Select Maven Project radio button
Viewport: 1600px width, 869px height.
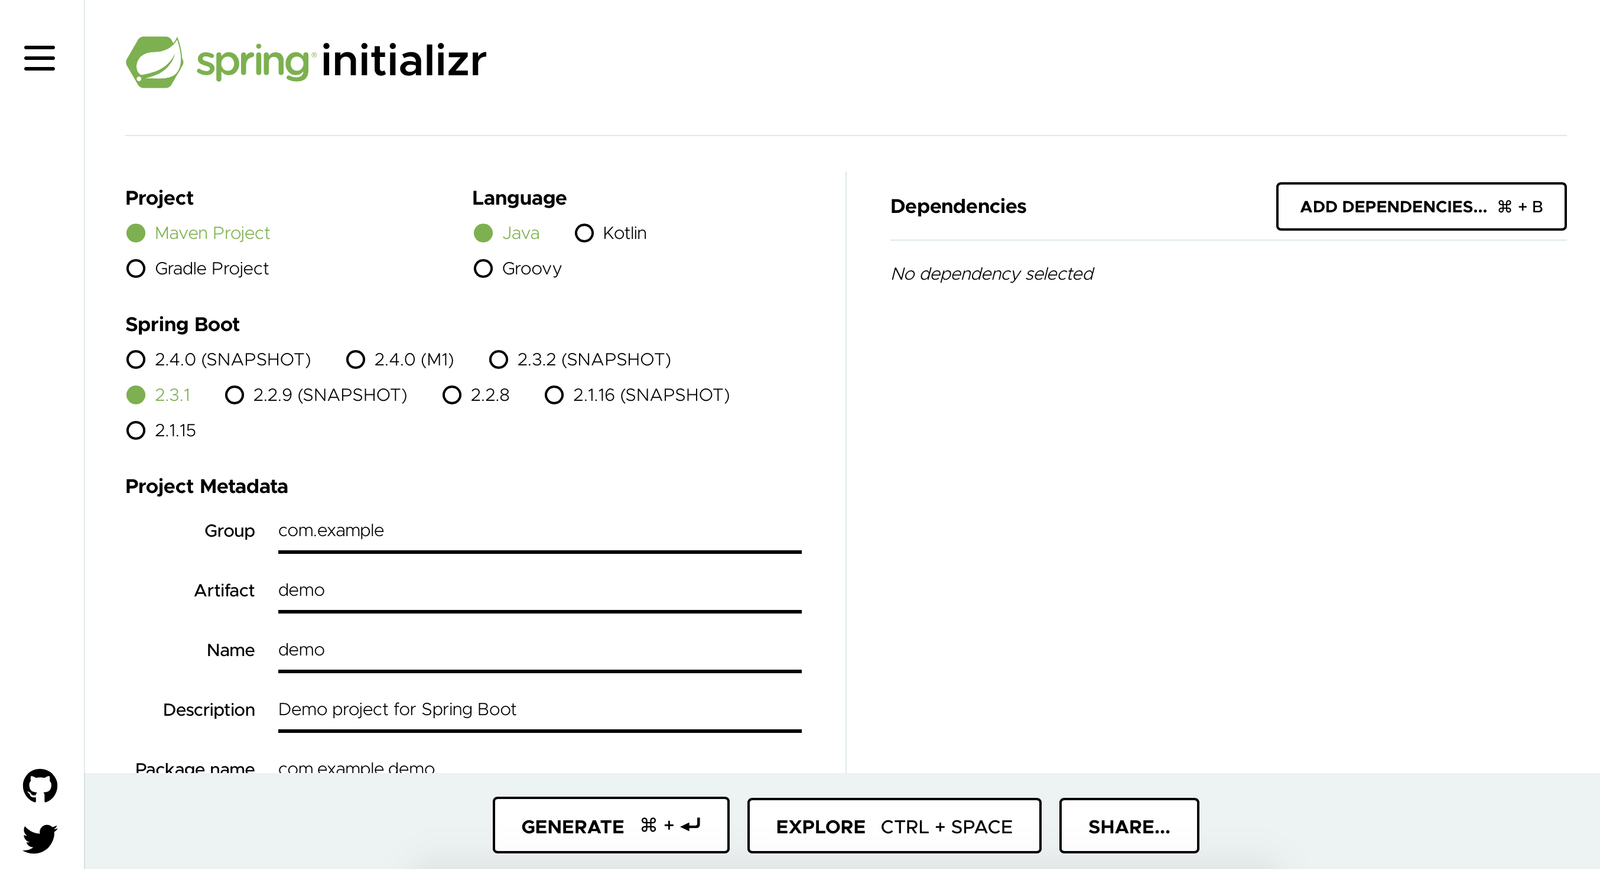[198, 233]
